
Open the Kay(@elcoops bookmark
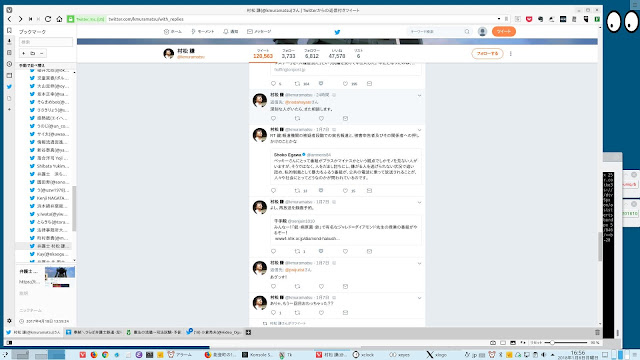click(49, 254)
